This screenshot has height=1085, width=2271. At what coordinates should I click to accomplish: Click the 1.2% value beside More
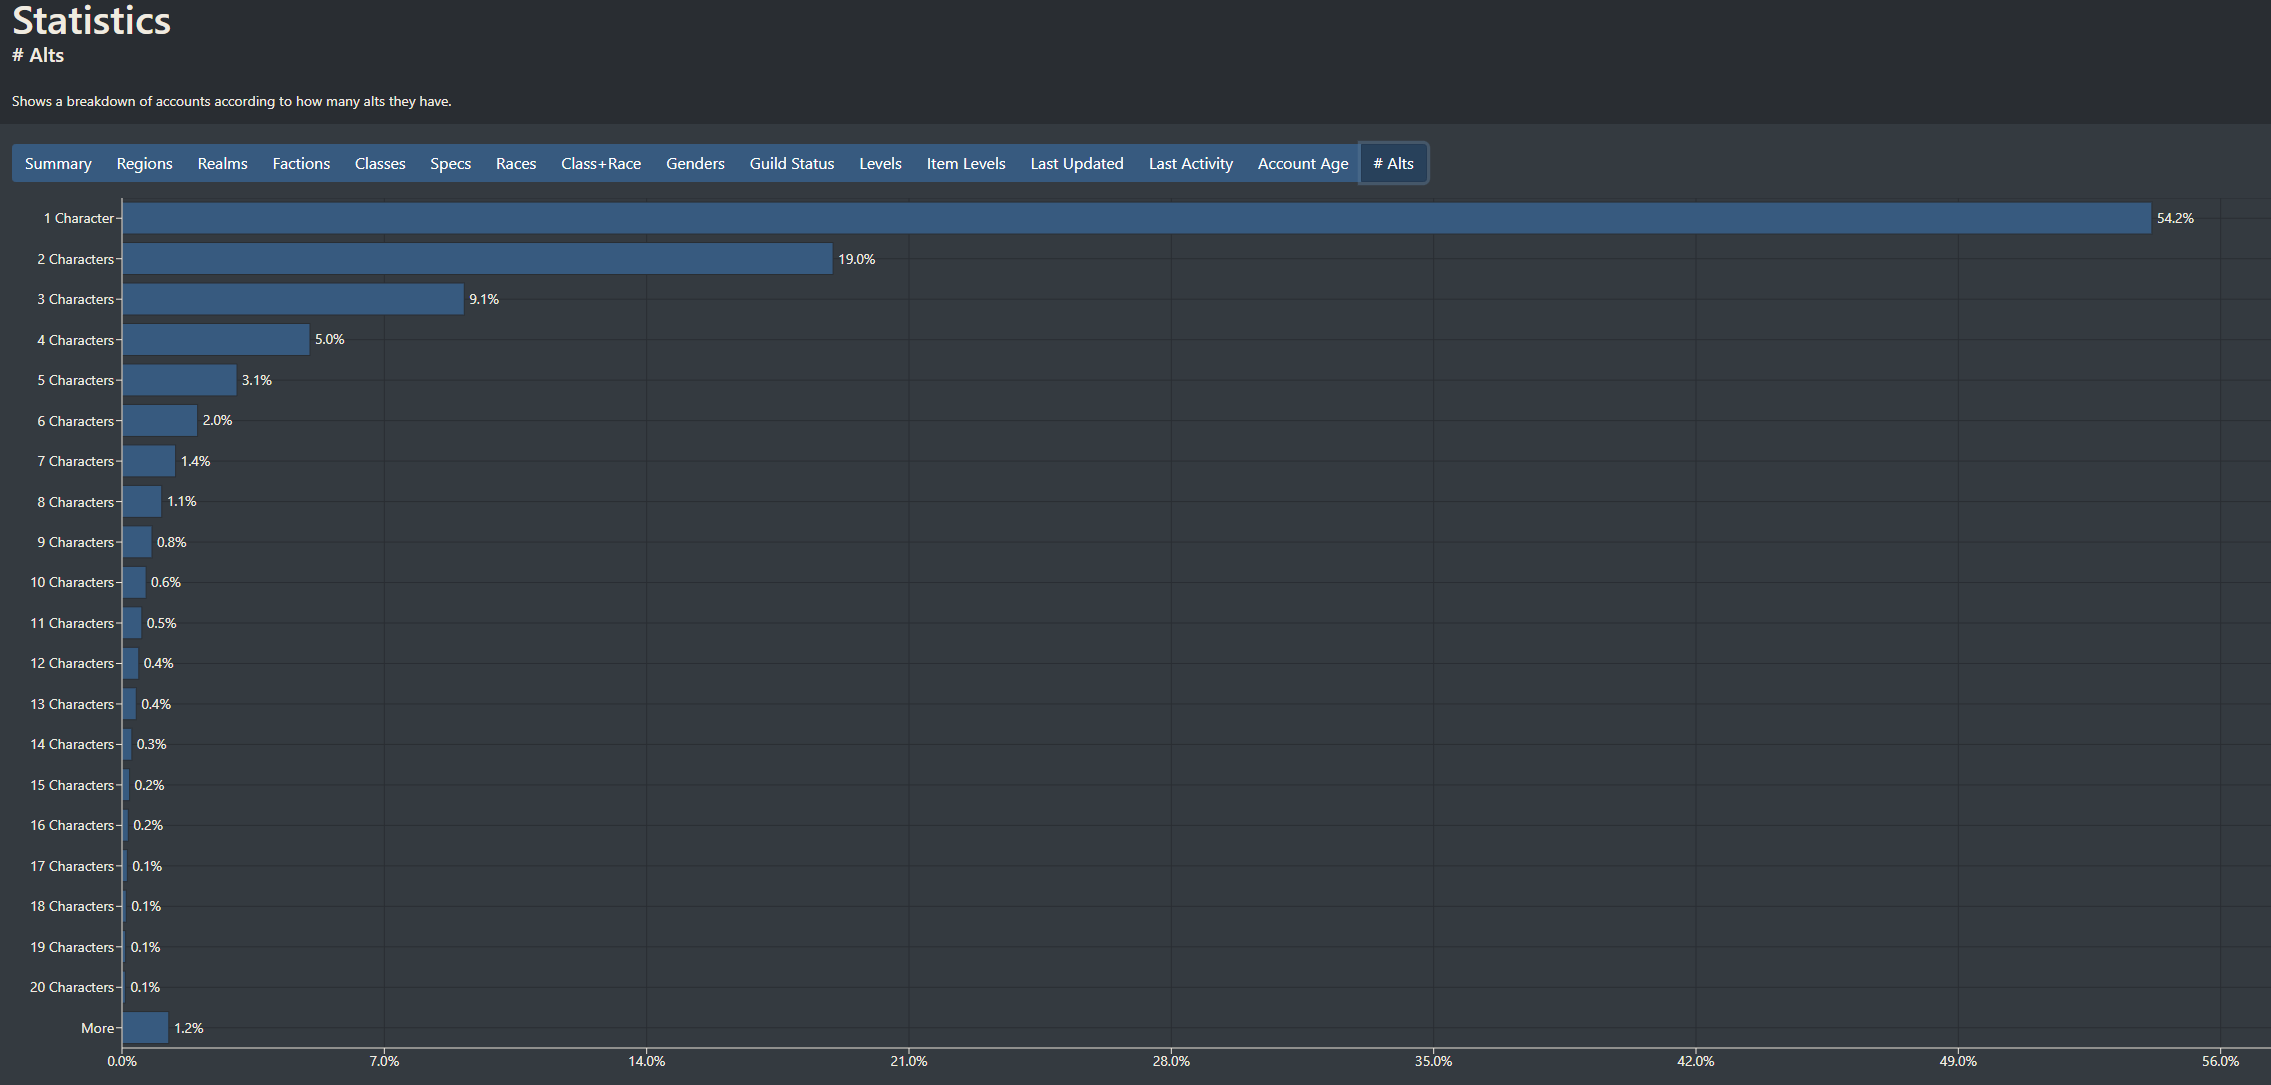[189, 1028]
